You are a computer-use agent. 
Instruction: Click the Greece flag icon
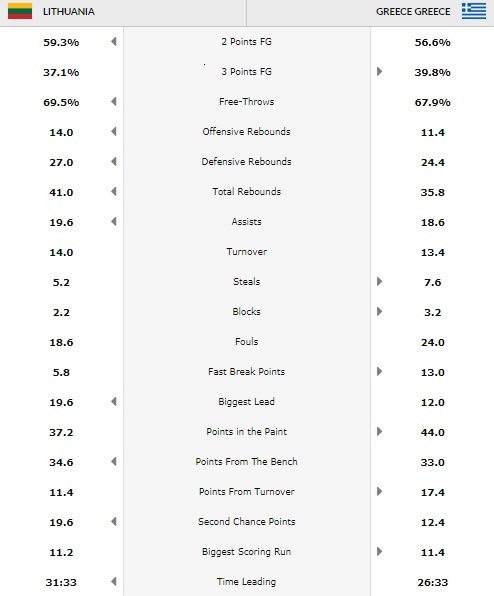474,11
